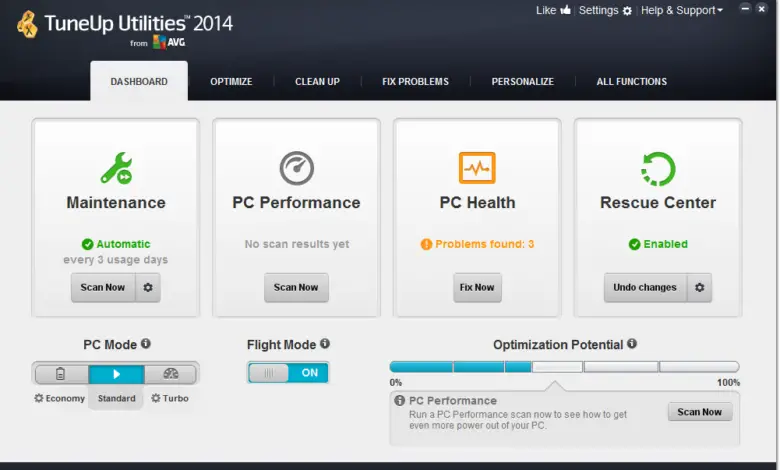Go to the Personalize tab
Viewport: 780px width, 470px height.
523,82
